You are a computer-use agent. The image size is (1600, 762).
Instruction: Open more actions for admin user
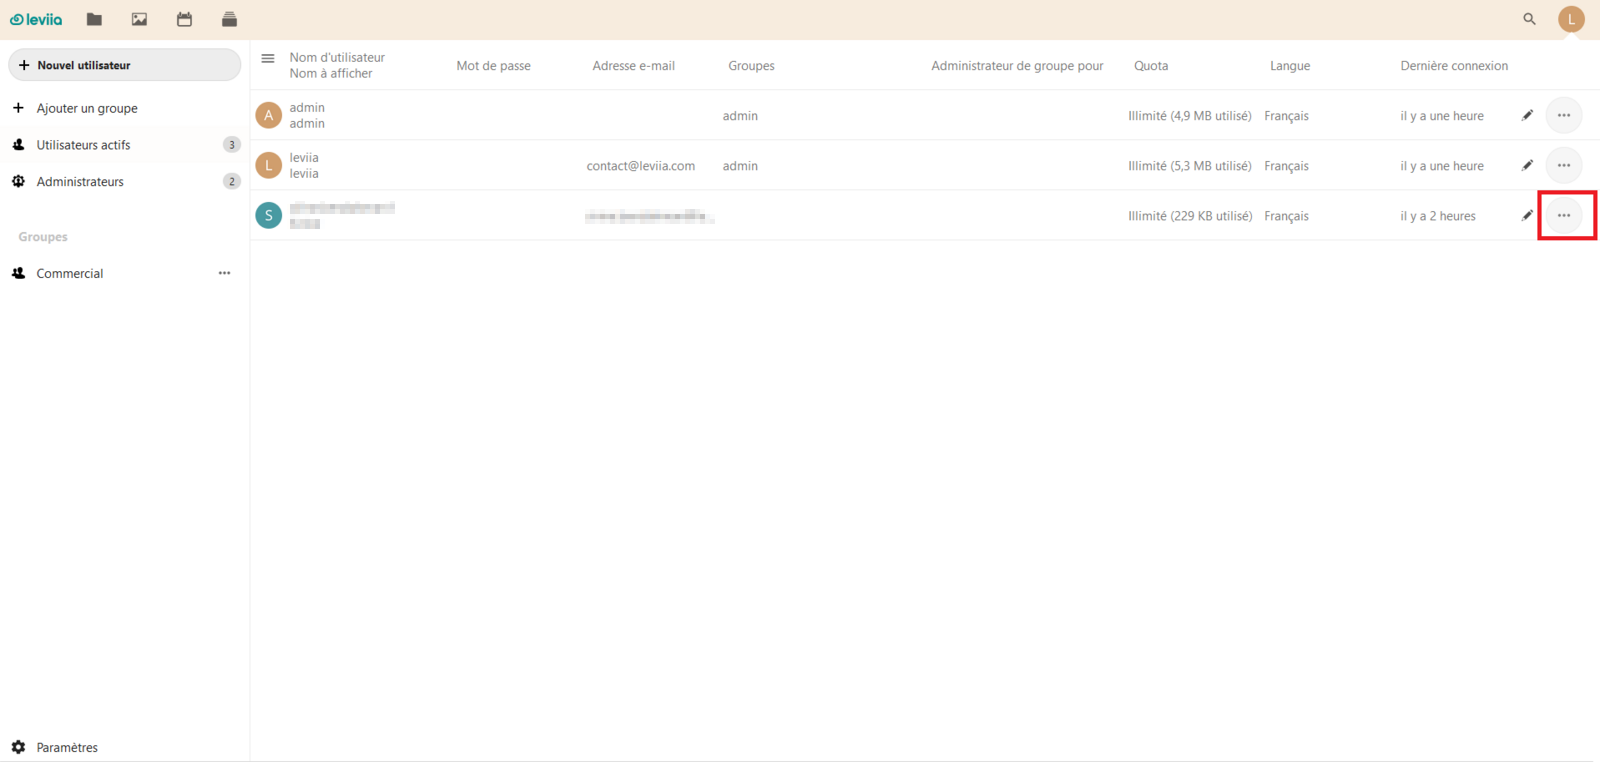point(1564,116)
